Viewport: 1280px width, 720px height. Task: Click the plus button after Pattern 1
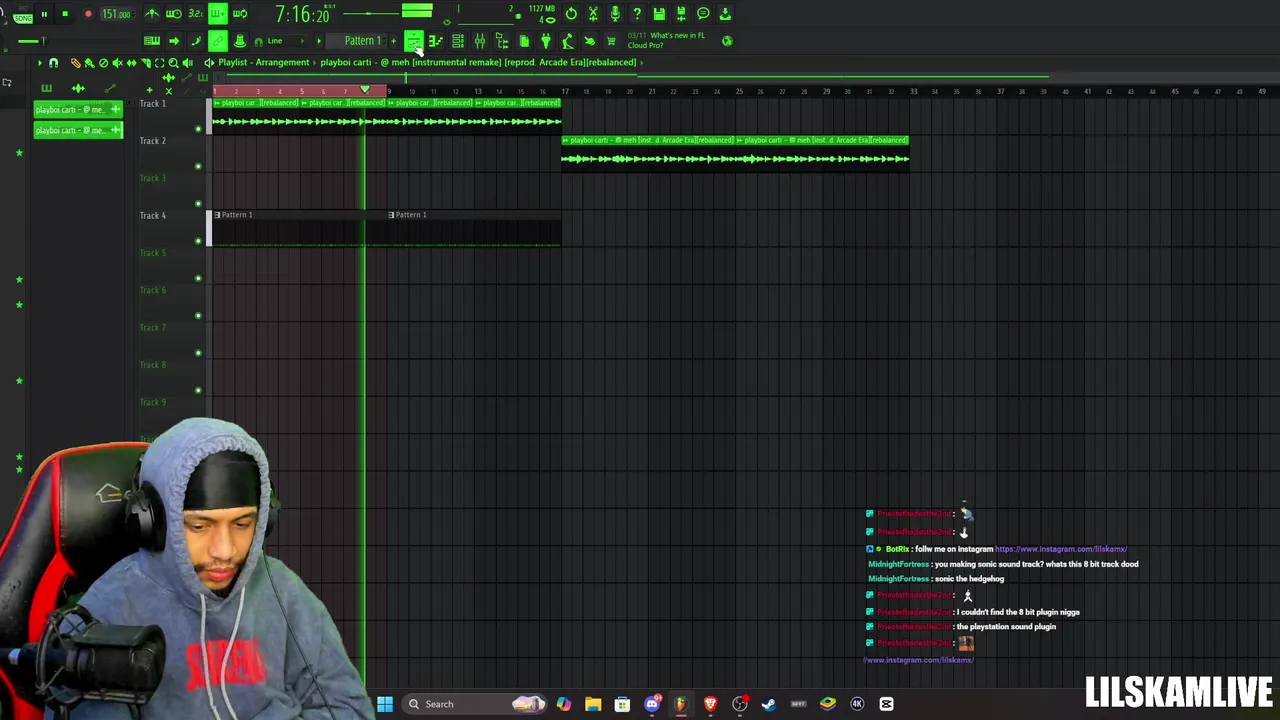[393, 41]
